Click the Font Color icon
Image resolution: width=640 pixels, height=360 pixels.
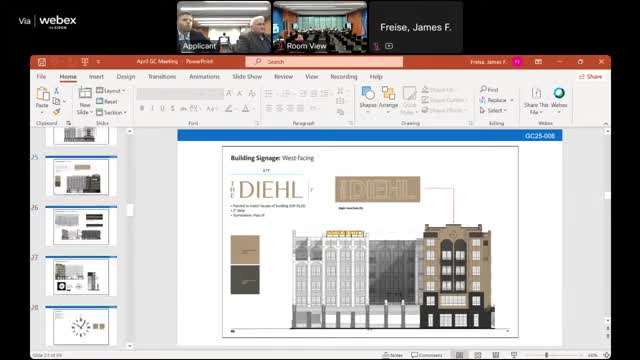(x=246, y=109)
